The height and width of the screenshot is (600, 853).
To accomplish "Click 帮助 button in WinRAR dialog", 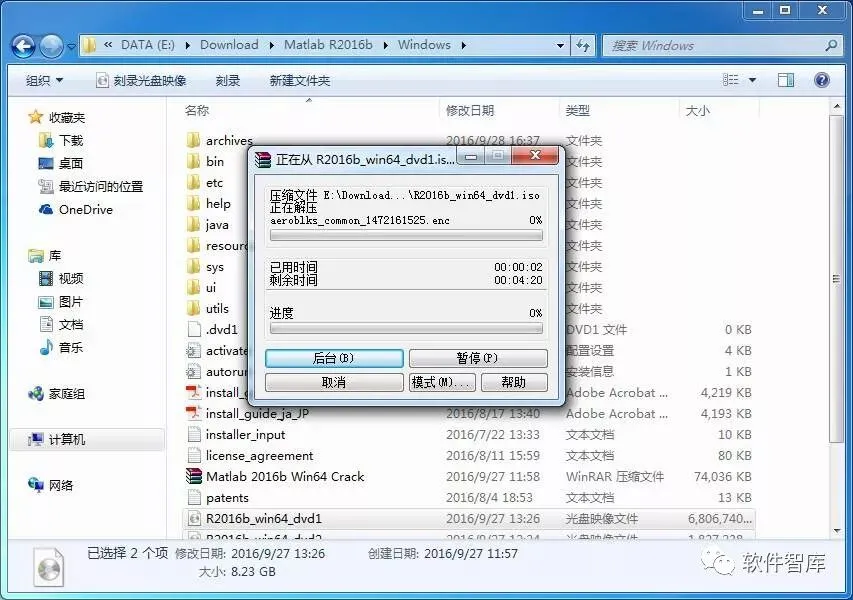I will (514, 382).
